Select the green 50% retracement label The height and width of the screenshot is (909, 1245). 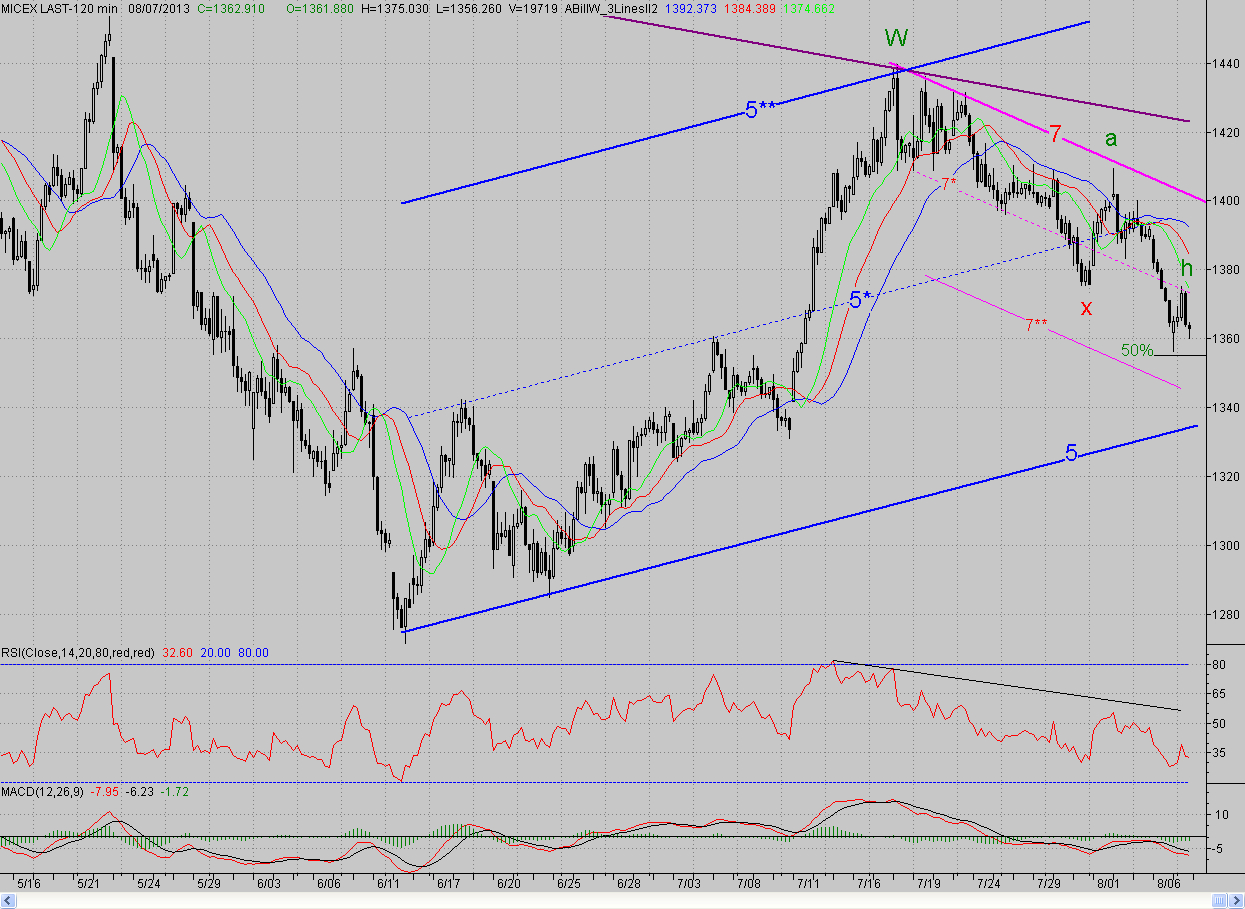[1137, 350]
